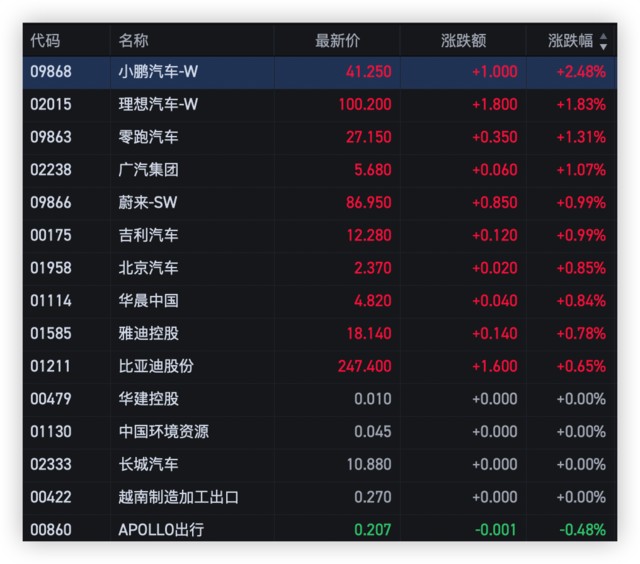Select 比亚迪股份 latest price 247.400
The image size is (640, 564).
pos(364,366)
